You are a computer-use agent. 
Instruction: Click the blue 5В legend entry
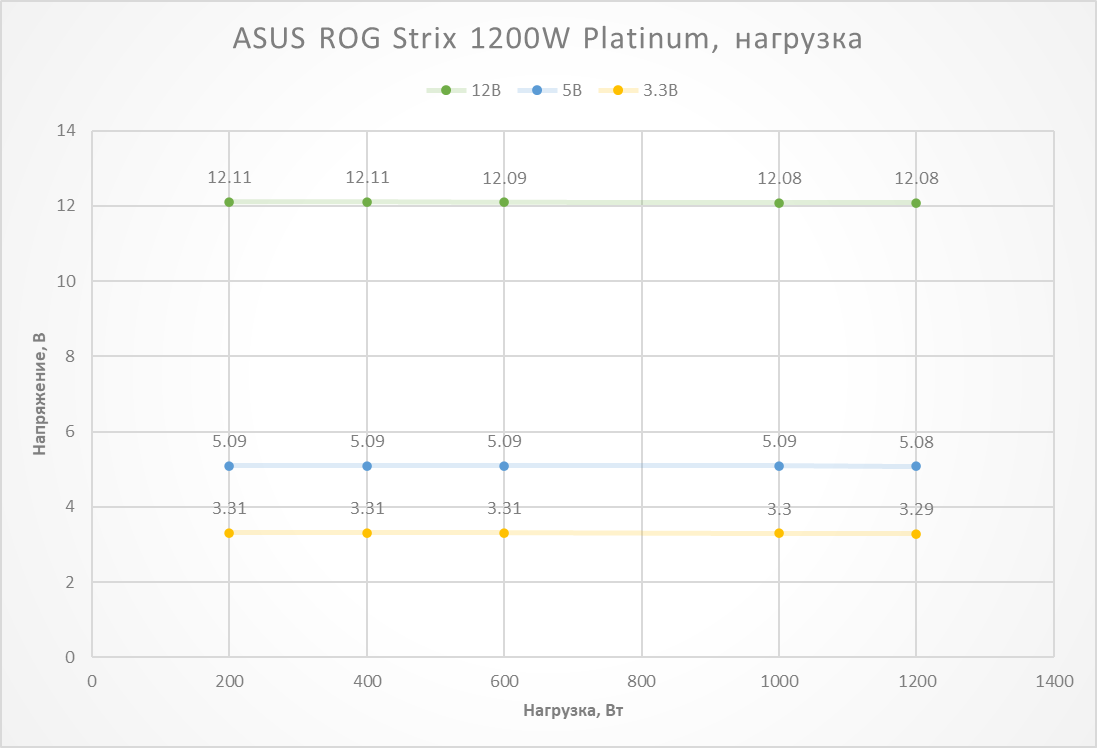tap(550, 90)
